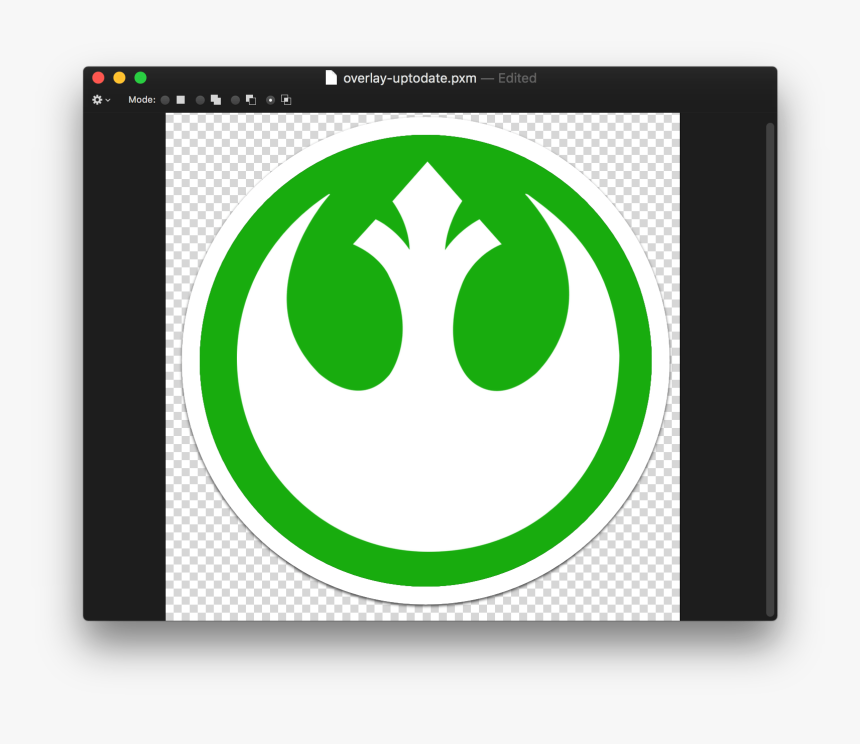Screen dimensions: 860x744
Task: Click the document proxy icon in title bar
Action: 331,78
